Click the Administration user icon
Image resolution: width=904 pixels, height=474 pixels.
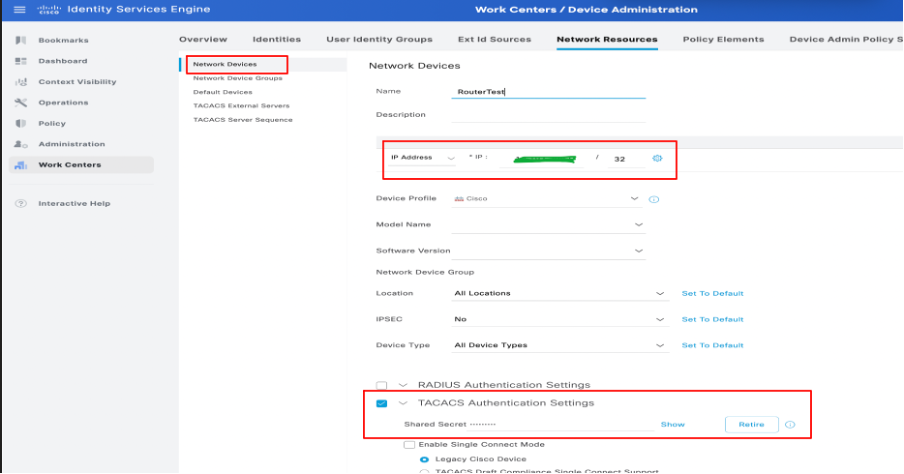point(21,144)
